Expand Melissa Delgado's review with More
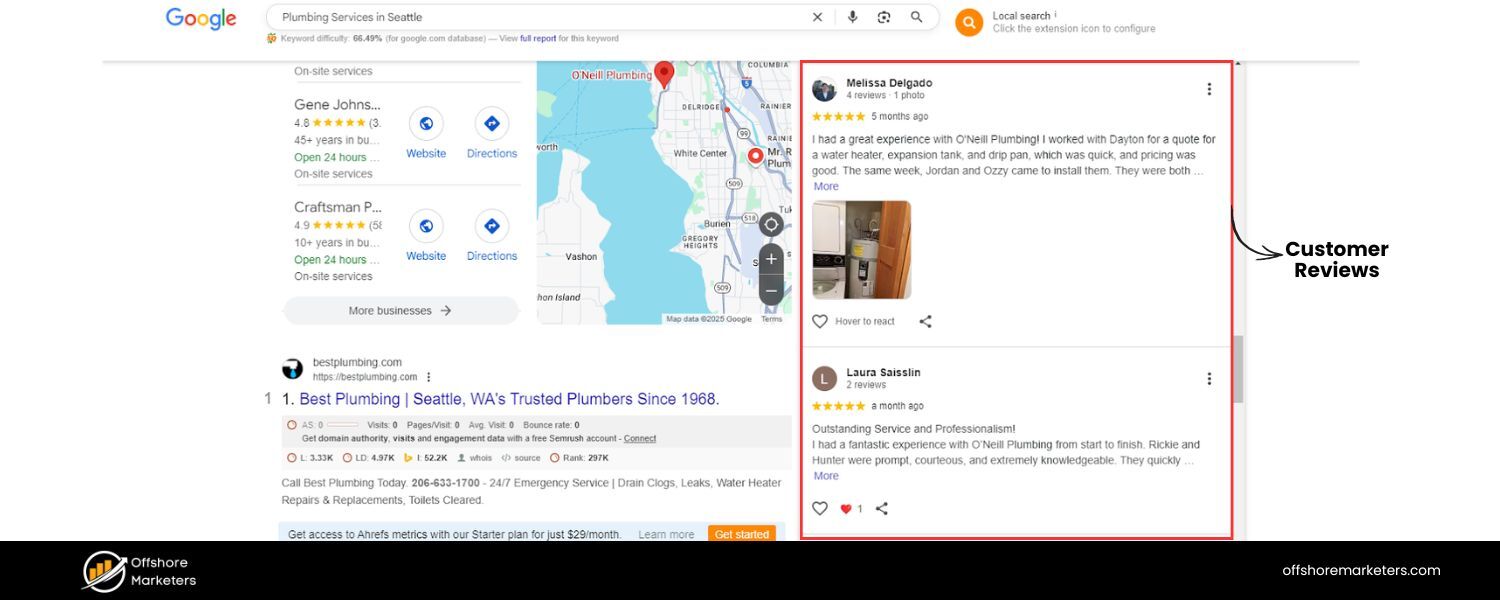 coord(825,186)
